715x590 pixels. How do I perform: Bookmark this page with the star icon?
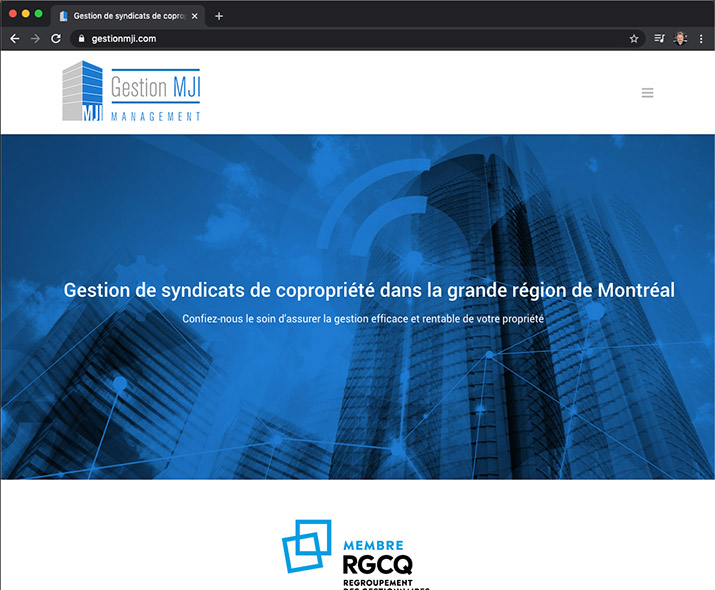point(634,39)
